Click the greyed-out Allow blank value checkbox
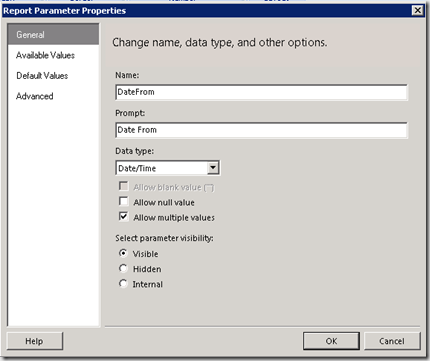The width and height of the screenshot is (430, 361). [124, 186]
